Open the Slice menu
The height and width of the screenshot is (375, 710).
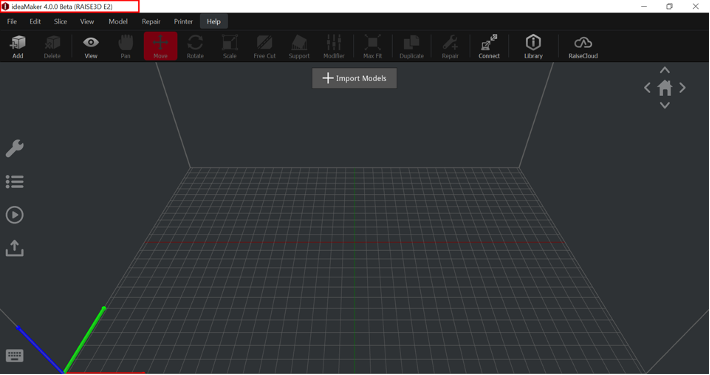click(x=60, y=21)
